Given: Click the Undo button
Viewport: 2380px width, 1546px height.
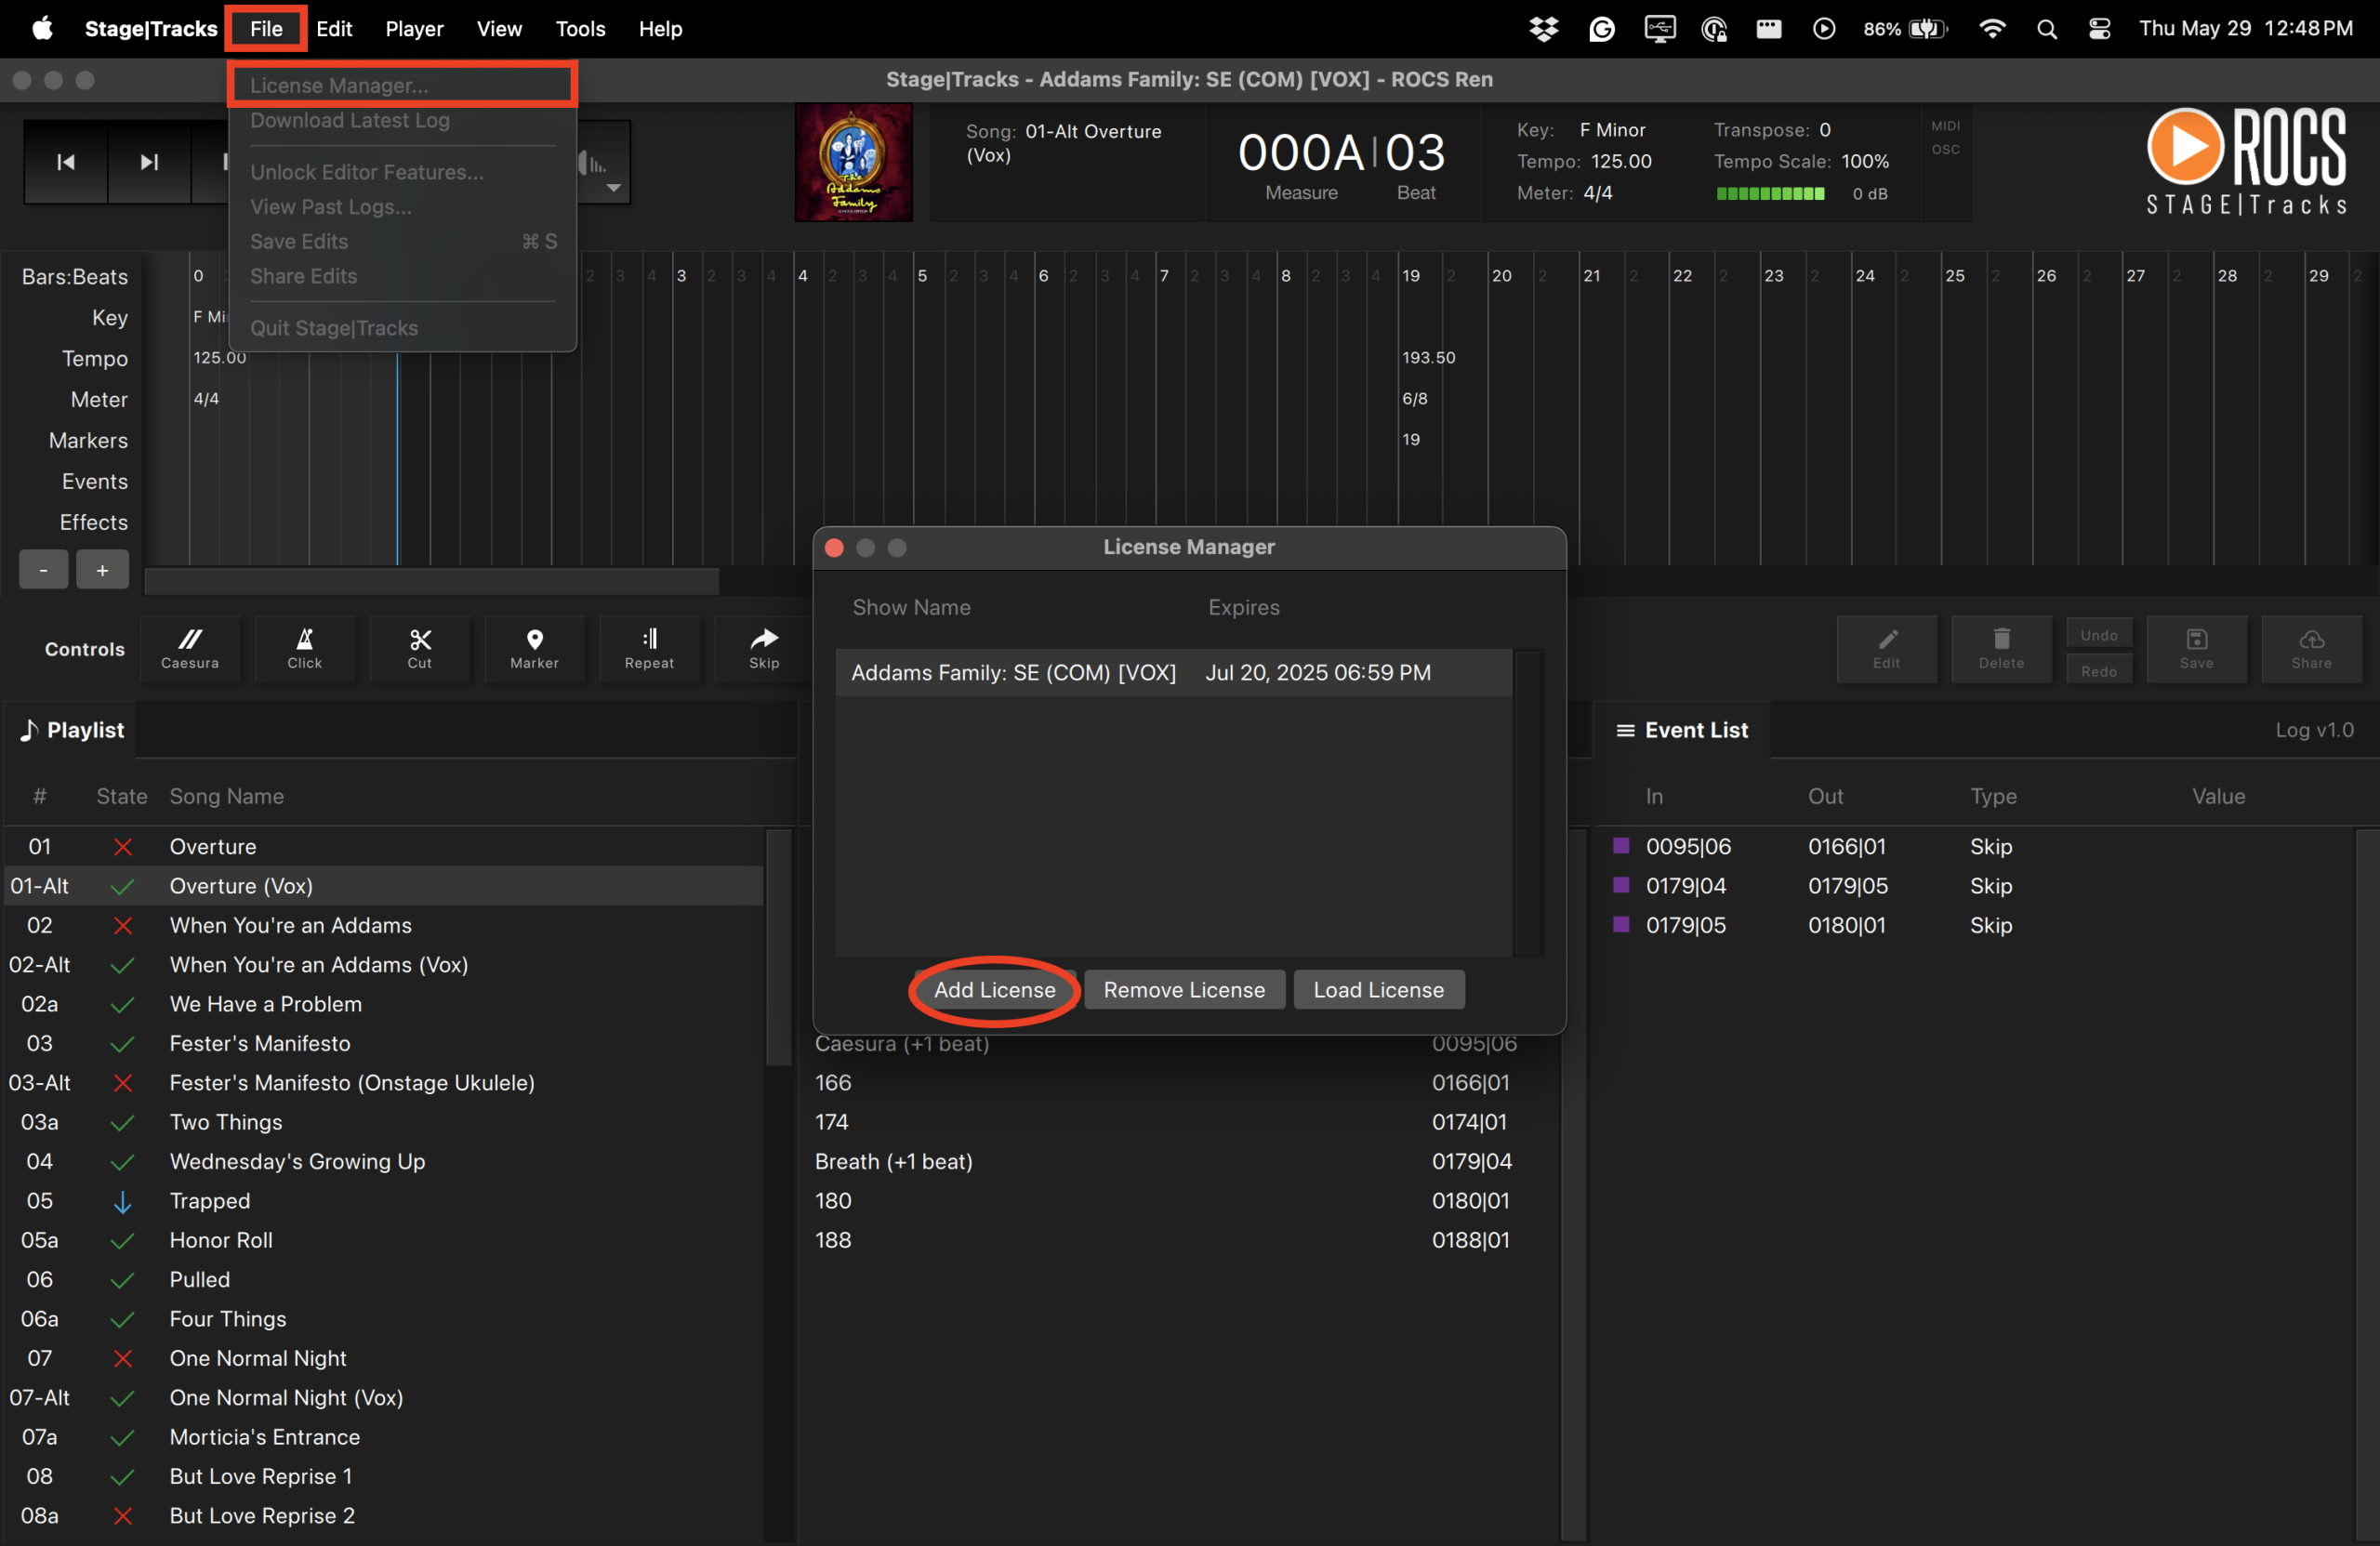Looking at the screenshot, I should tap(2099, 634).
